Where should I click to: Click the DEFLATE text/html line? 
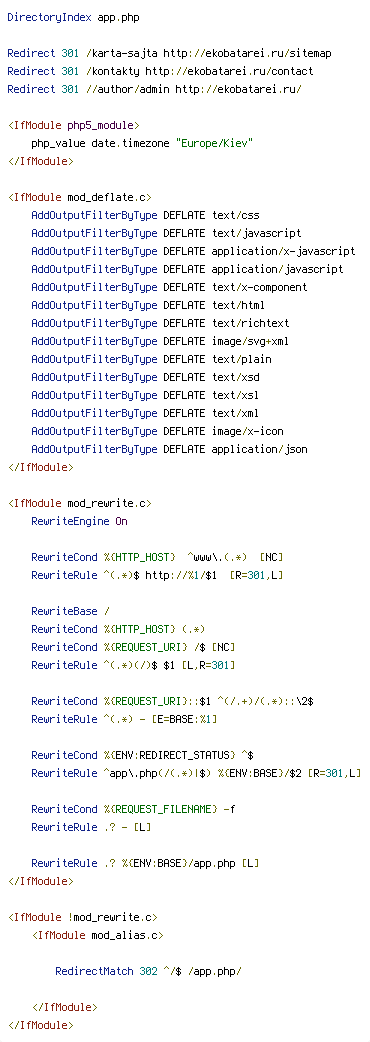click(x=148, y=305)
